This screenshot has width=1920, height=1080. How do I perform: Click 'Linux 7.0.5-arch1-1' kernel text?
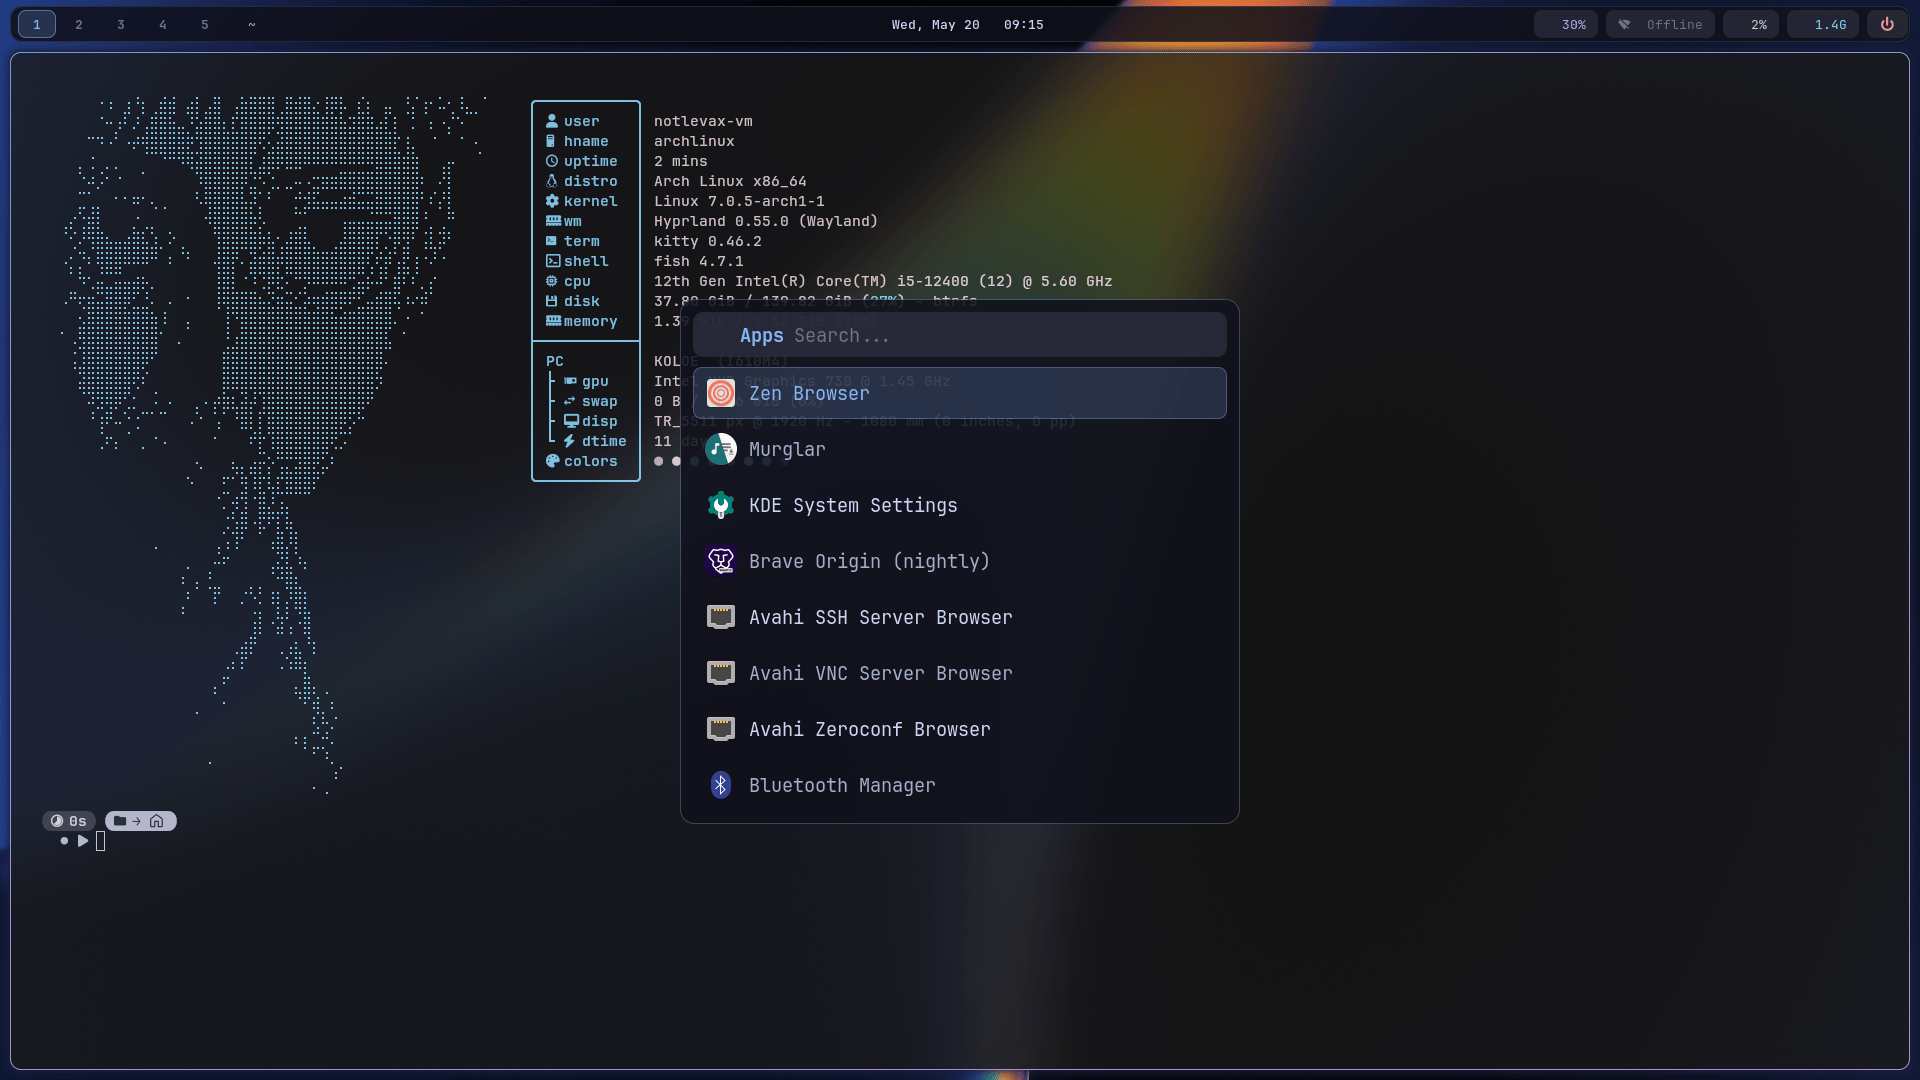(739, 201)
